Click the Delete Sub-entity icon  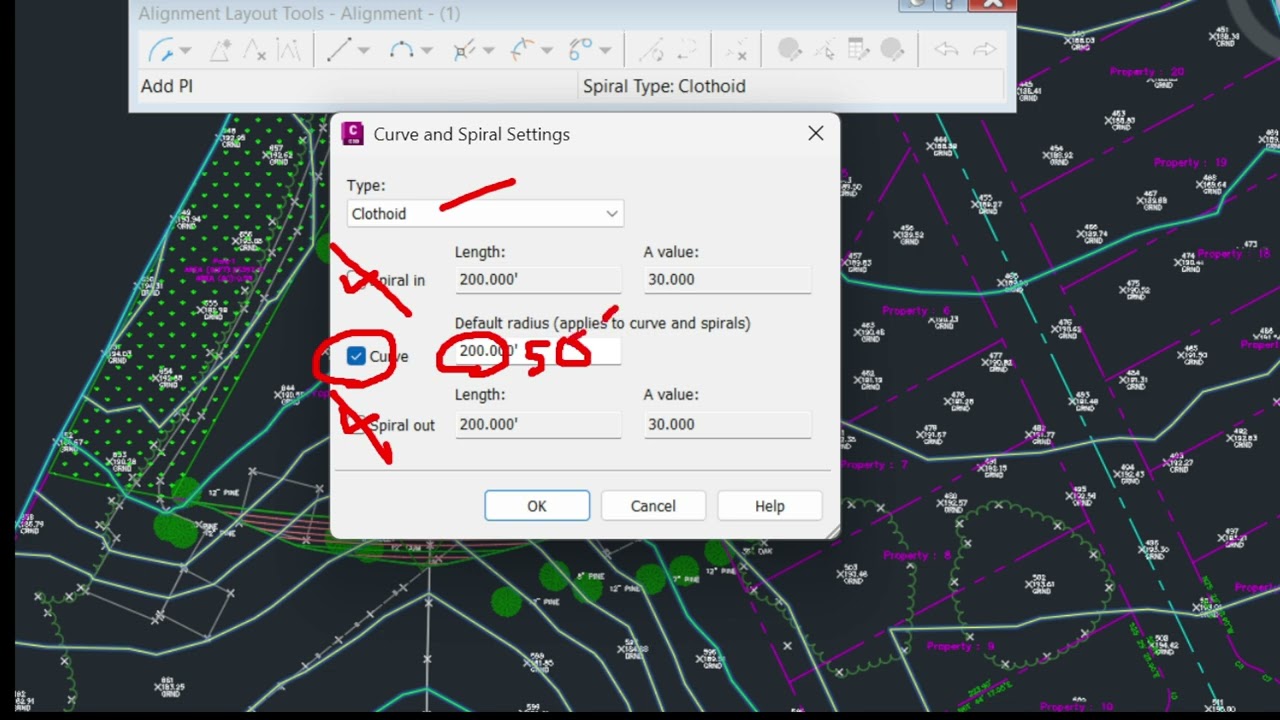point(736,50)
